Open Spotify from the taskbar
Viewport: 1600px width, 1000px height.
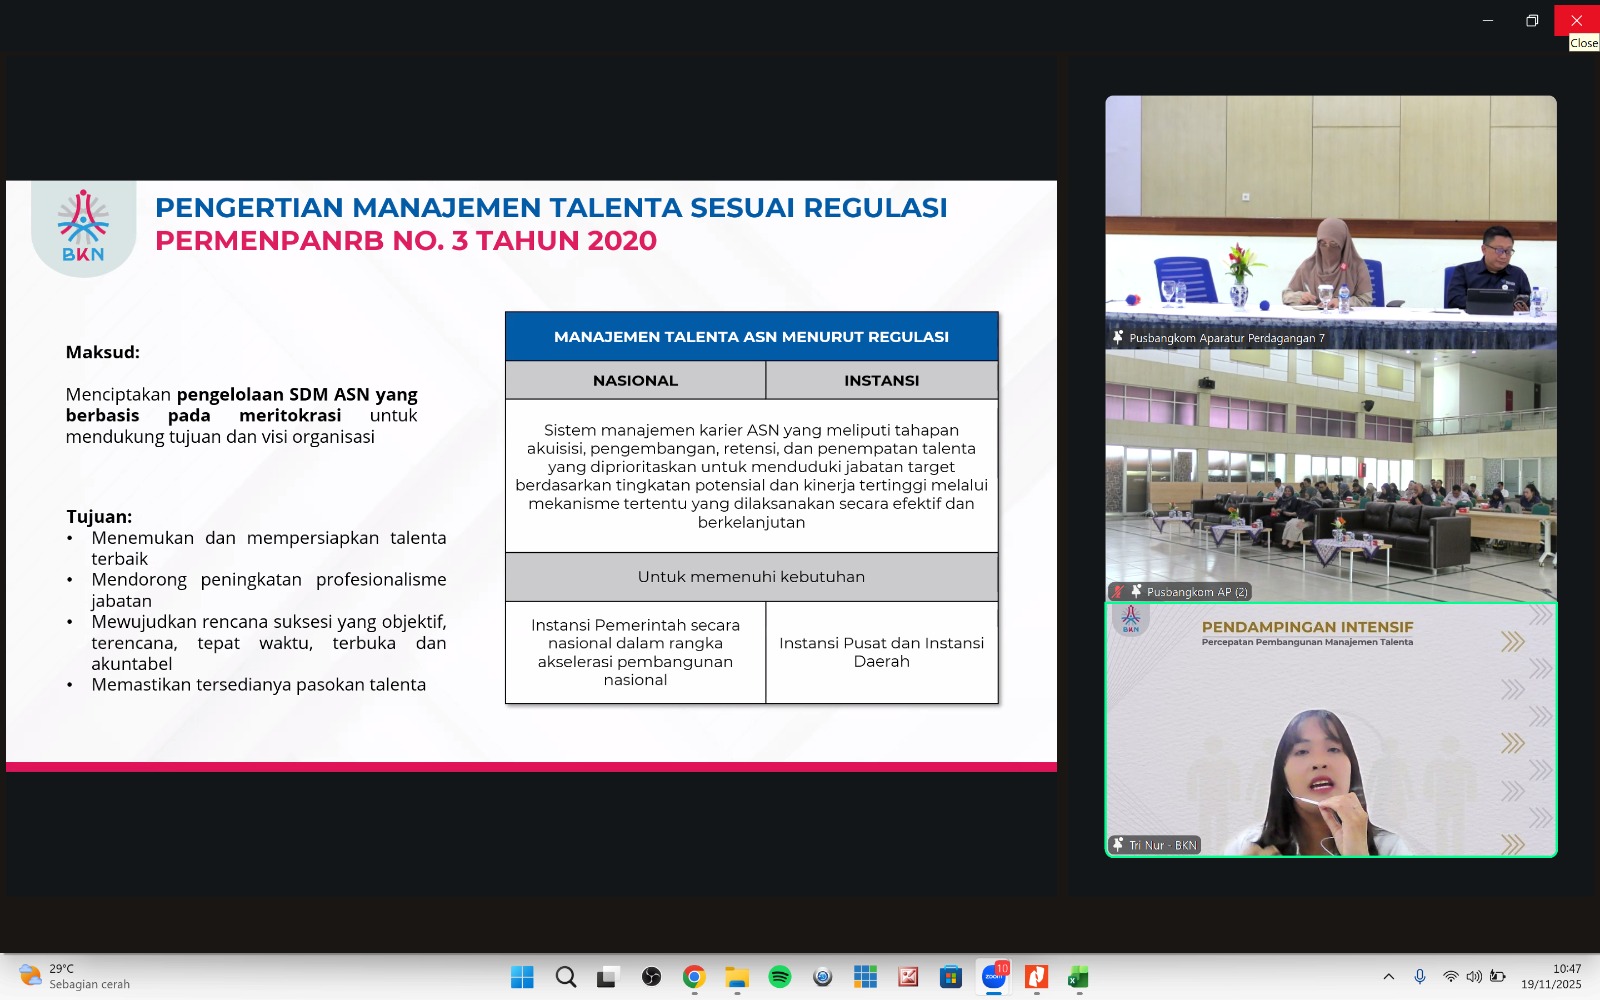click(780, 977)
